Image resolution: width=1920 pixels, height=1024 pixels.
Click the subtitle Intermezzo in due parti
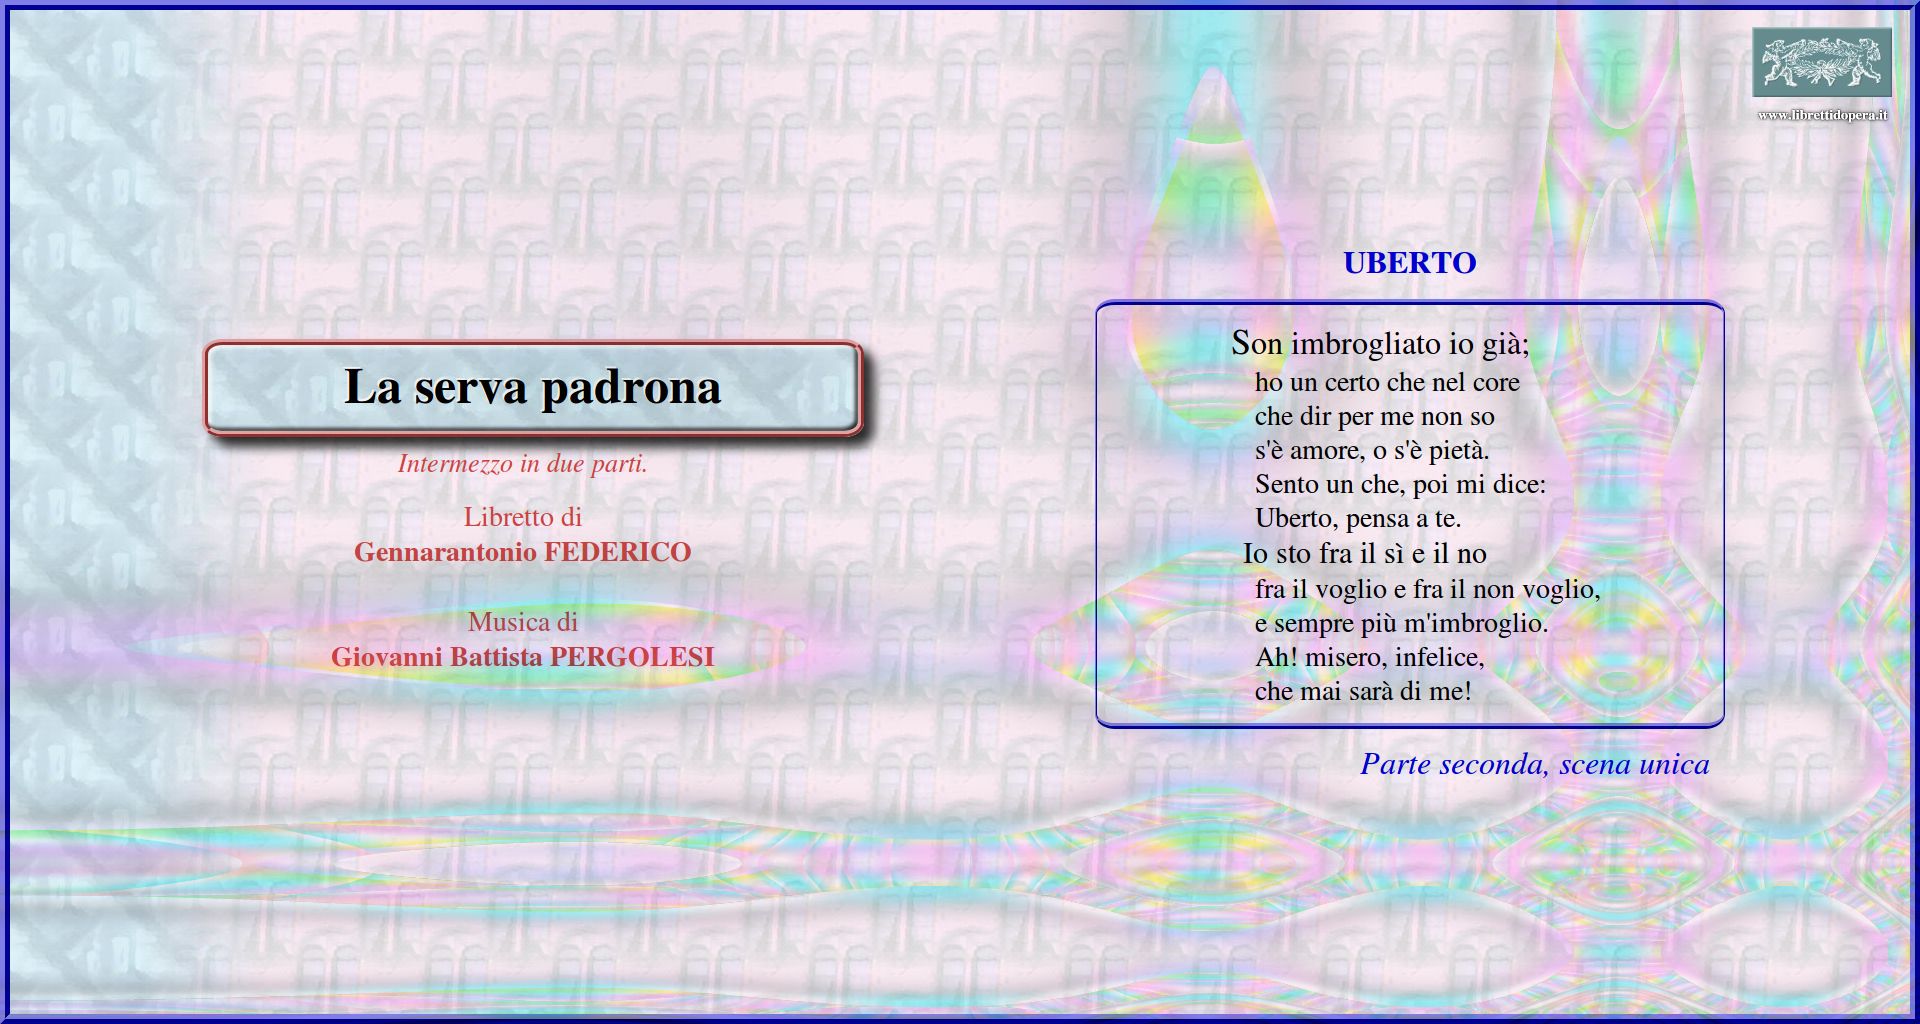click(522, 464)
